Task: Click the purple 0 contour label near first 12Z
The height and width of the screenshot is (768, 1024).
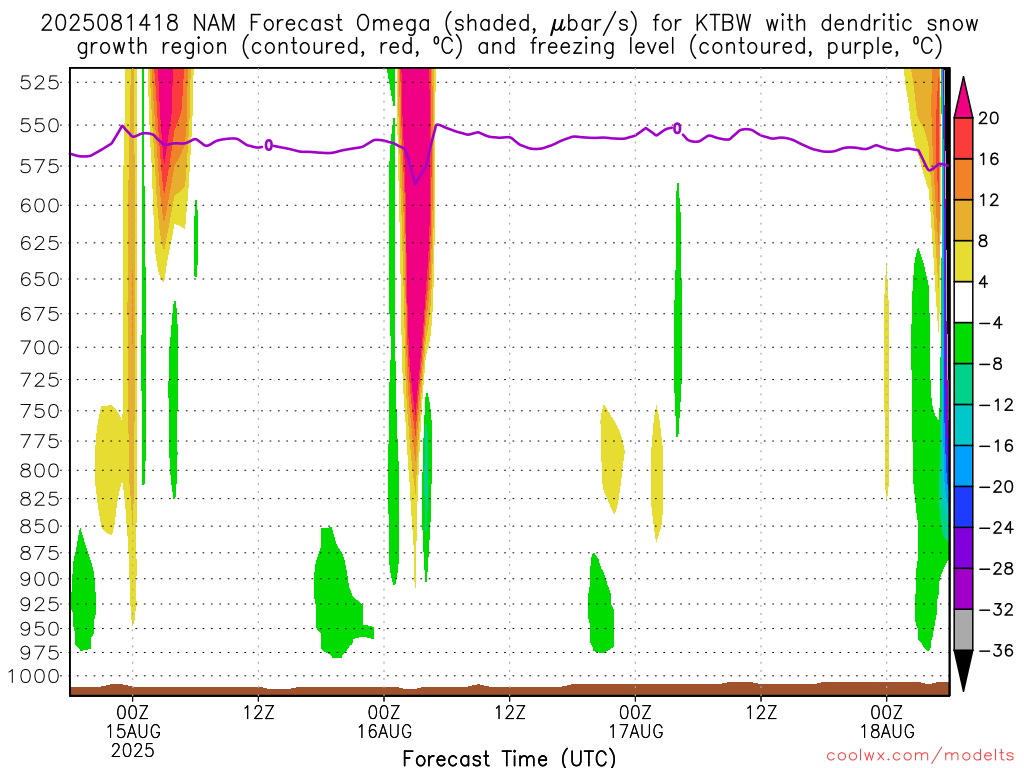Action: pyautogui.click(x=268, y=145)
